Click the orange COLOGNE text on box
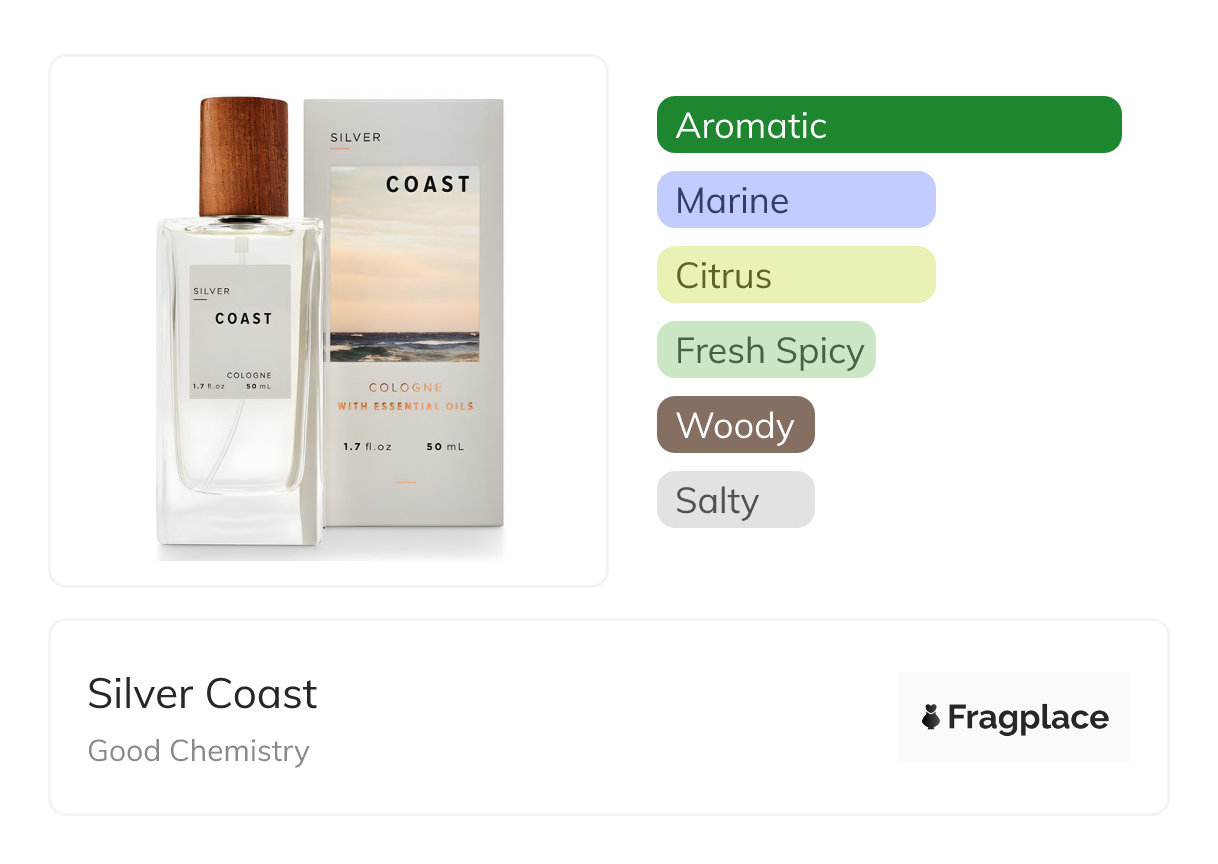This screenshot has width=1218, height=864. coord(405,388)
